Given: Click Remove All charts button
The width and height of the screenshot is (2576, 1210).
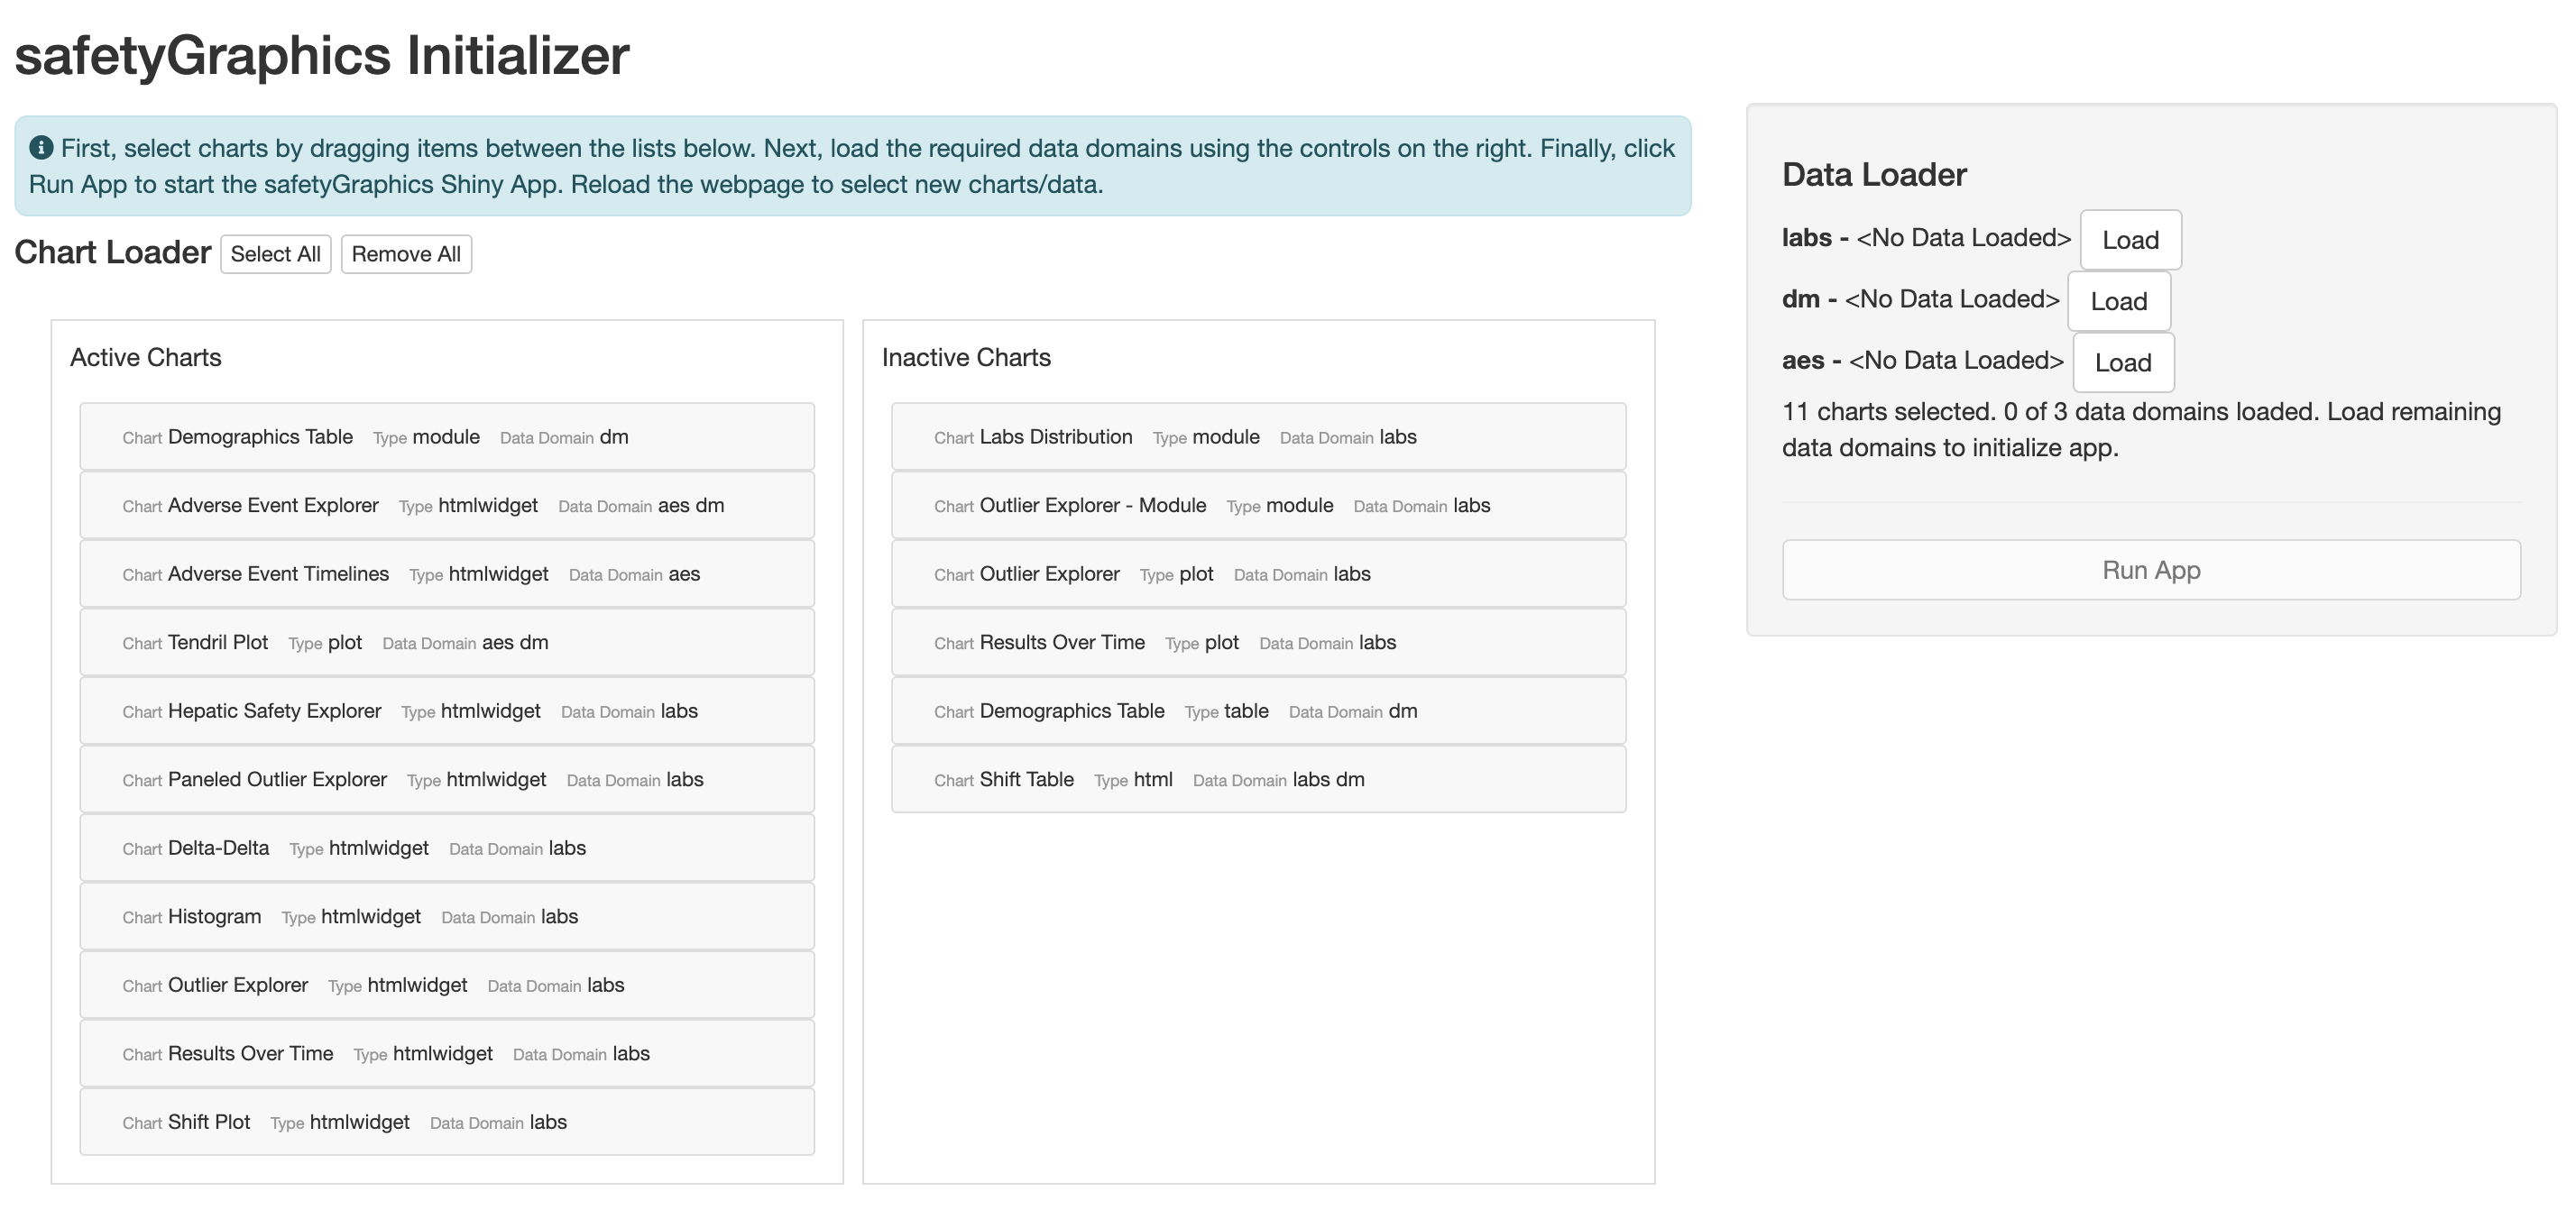Looking at the screenshot, I should (406, 254).
